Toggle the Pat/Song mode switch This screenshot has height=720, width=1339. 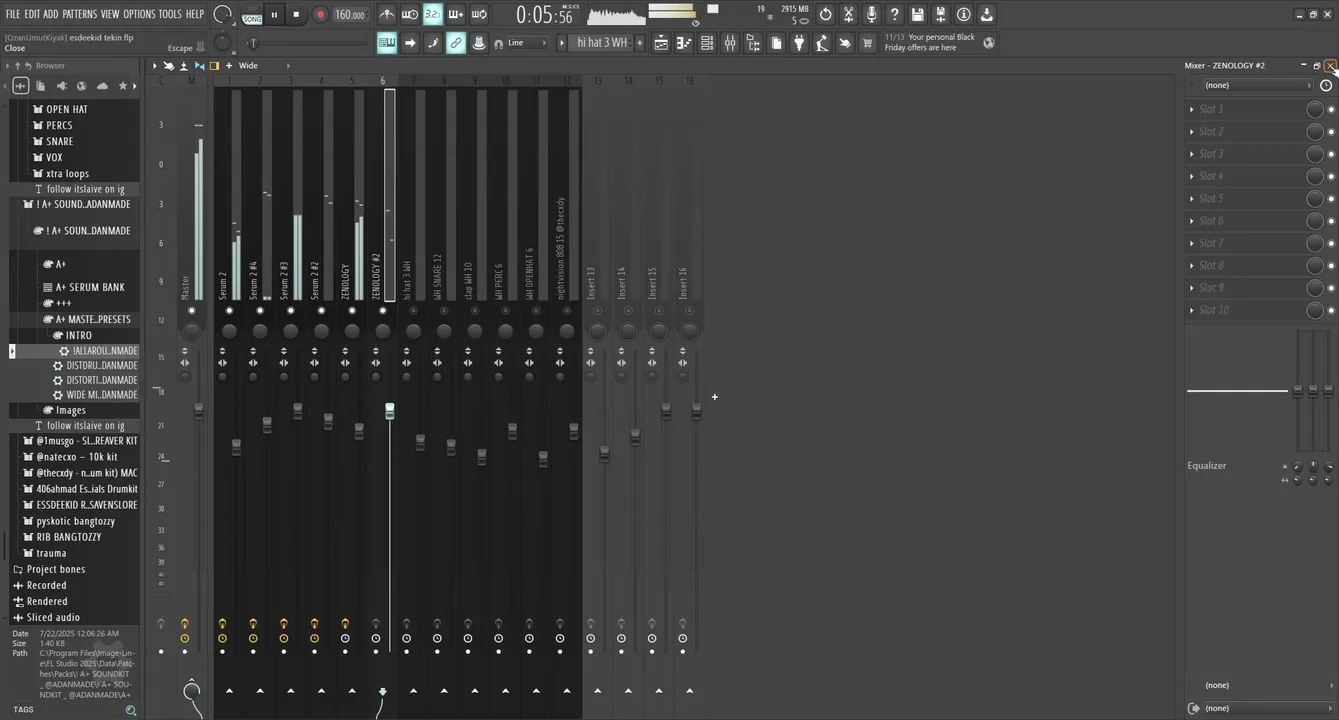252,14
